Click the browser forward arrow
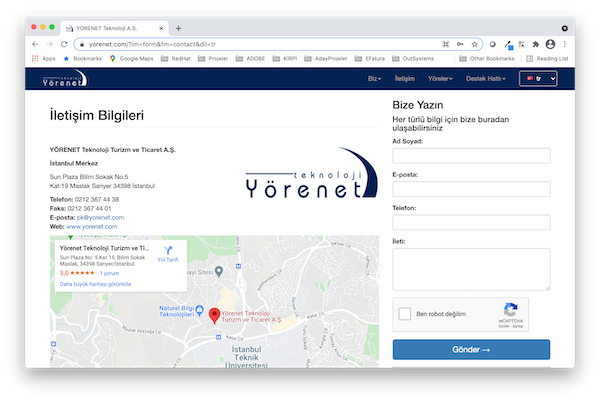The height and width of the screenshot is (401, 600). [49, 44]
